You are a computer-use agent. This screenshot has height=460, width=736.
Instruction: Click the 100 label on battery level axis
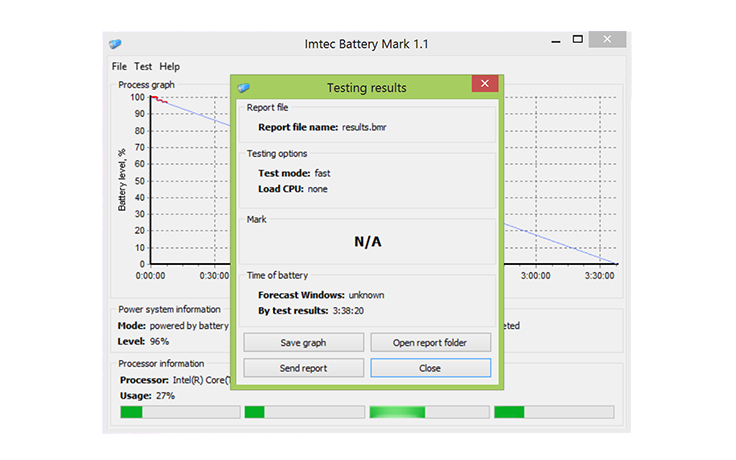click(x=138, y=97)
